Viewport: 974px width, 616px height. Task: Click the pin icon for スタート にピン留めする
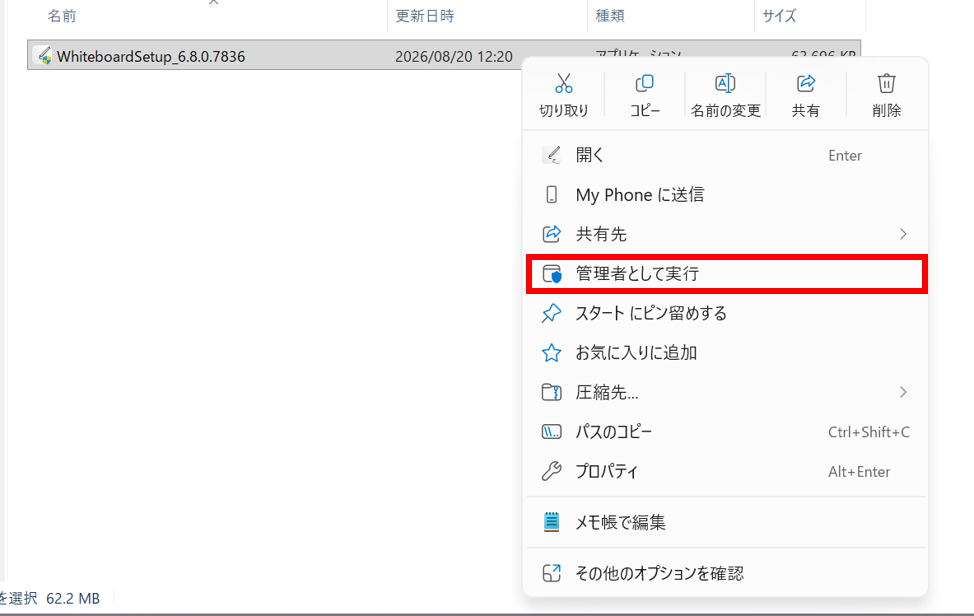(552, 313)
